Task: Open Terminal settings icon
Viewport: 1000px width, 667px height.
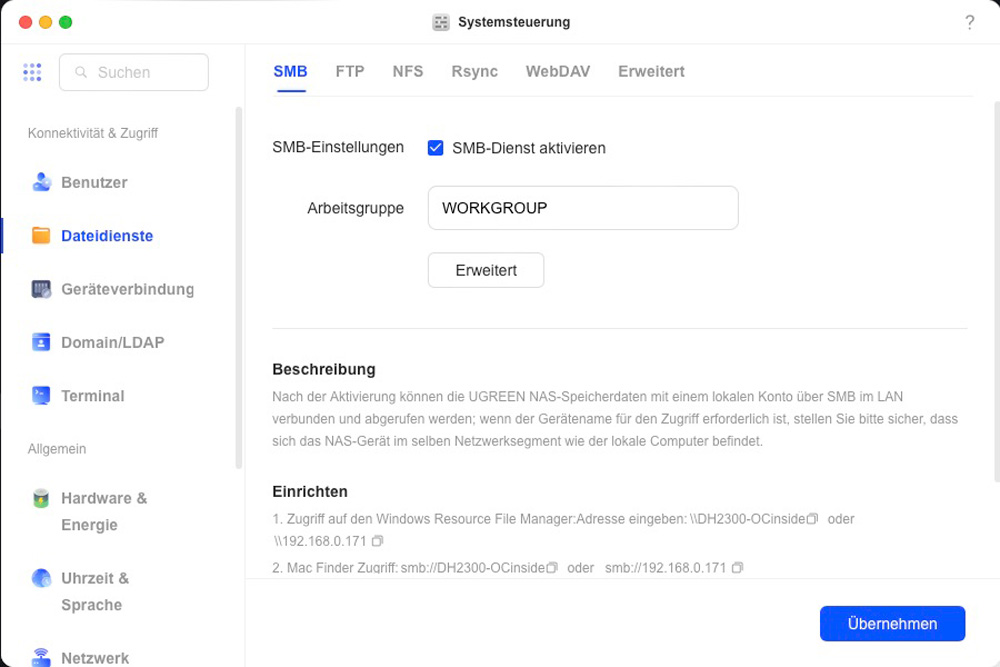Action: pos(41,395)
